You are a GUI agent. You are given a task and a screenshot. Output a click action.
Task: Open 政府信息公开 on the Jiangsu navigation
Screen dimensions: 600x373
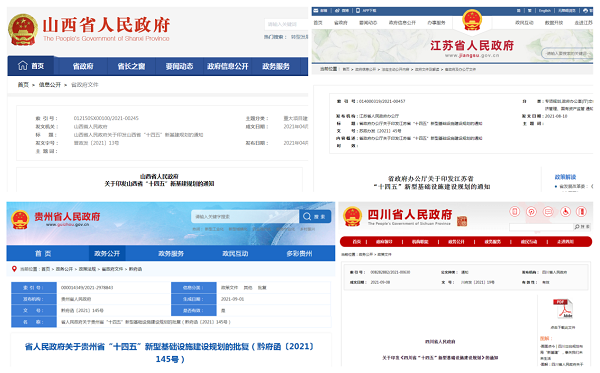[402, 23]
